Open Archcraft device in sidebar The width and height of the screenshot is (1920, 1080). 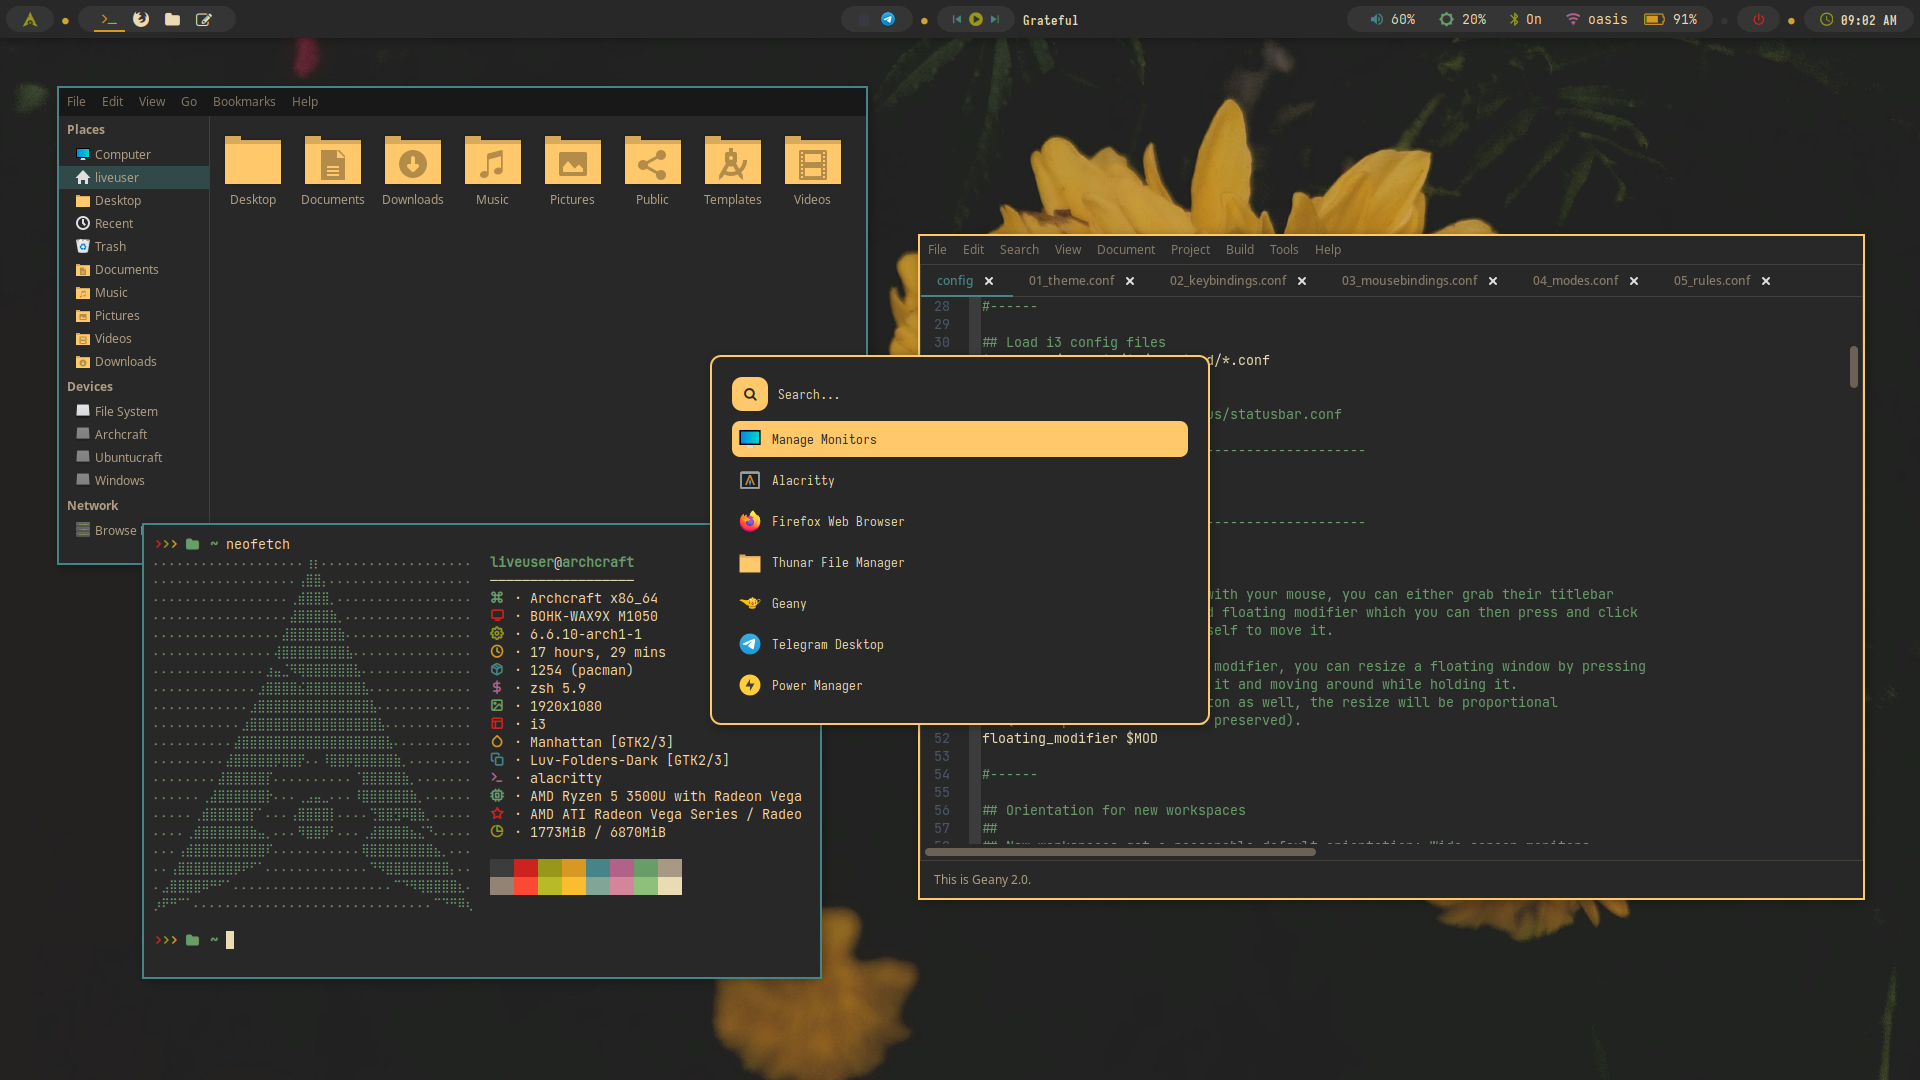click(x=120, y=435)
